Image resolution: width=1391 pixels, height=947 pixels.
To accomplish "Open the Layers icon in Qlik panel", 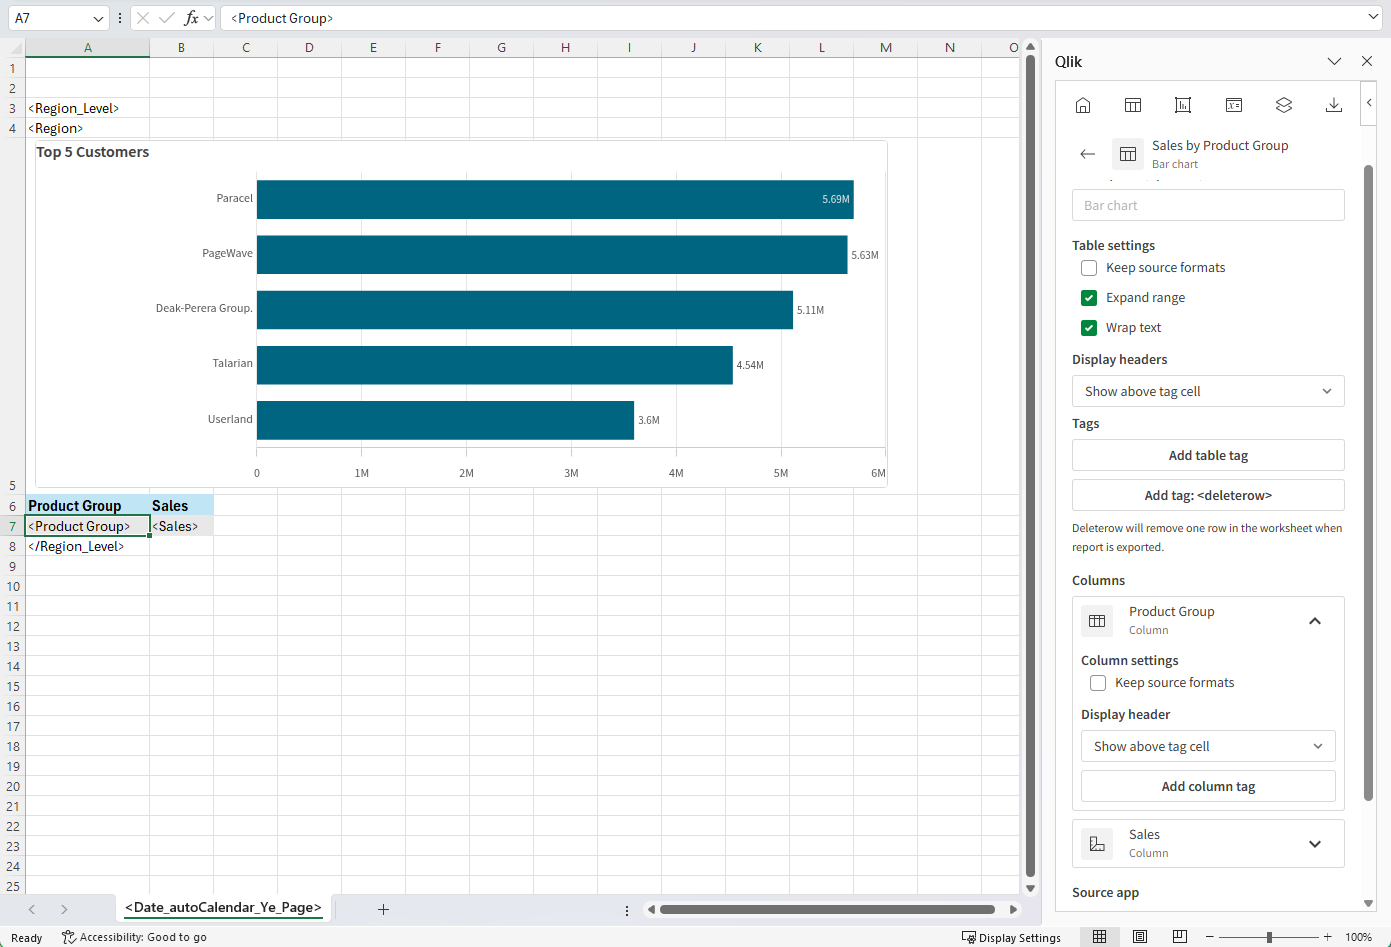I will (x=1283, y=104).
